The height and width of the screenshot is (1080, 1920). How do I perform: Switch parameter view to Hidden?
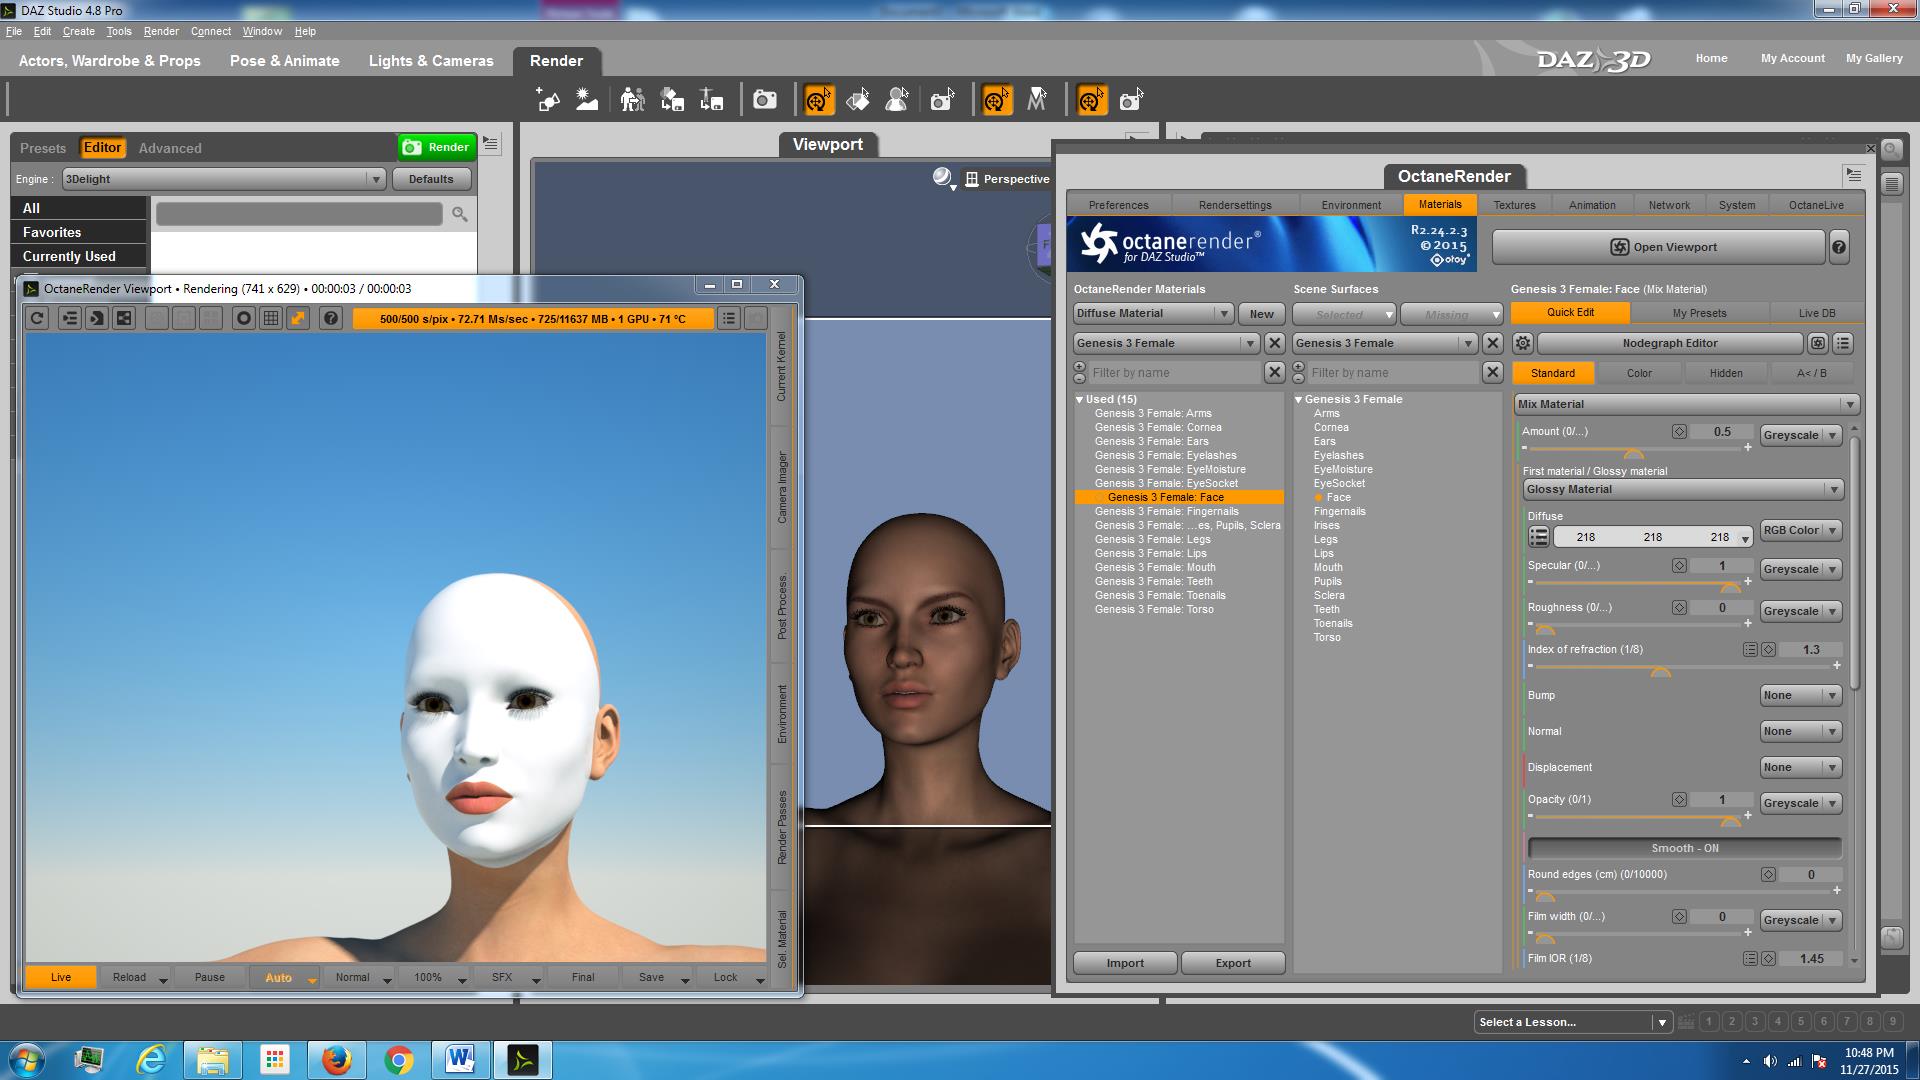[1726, 373]
